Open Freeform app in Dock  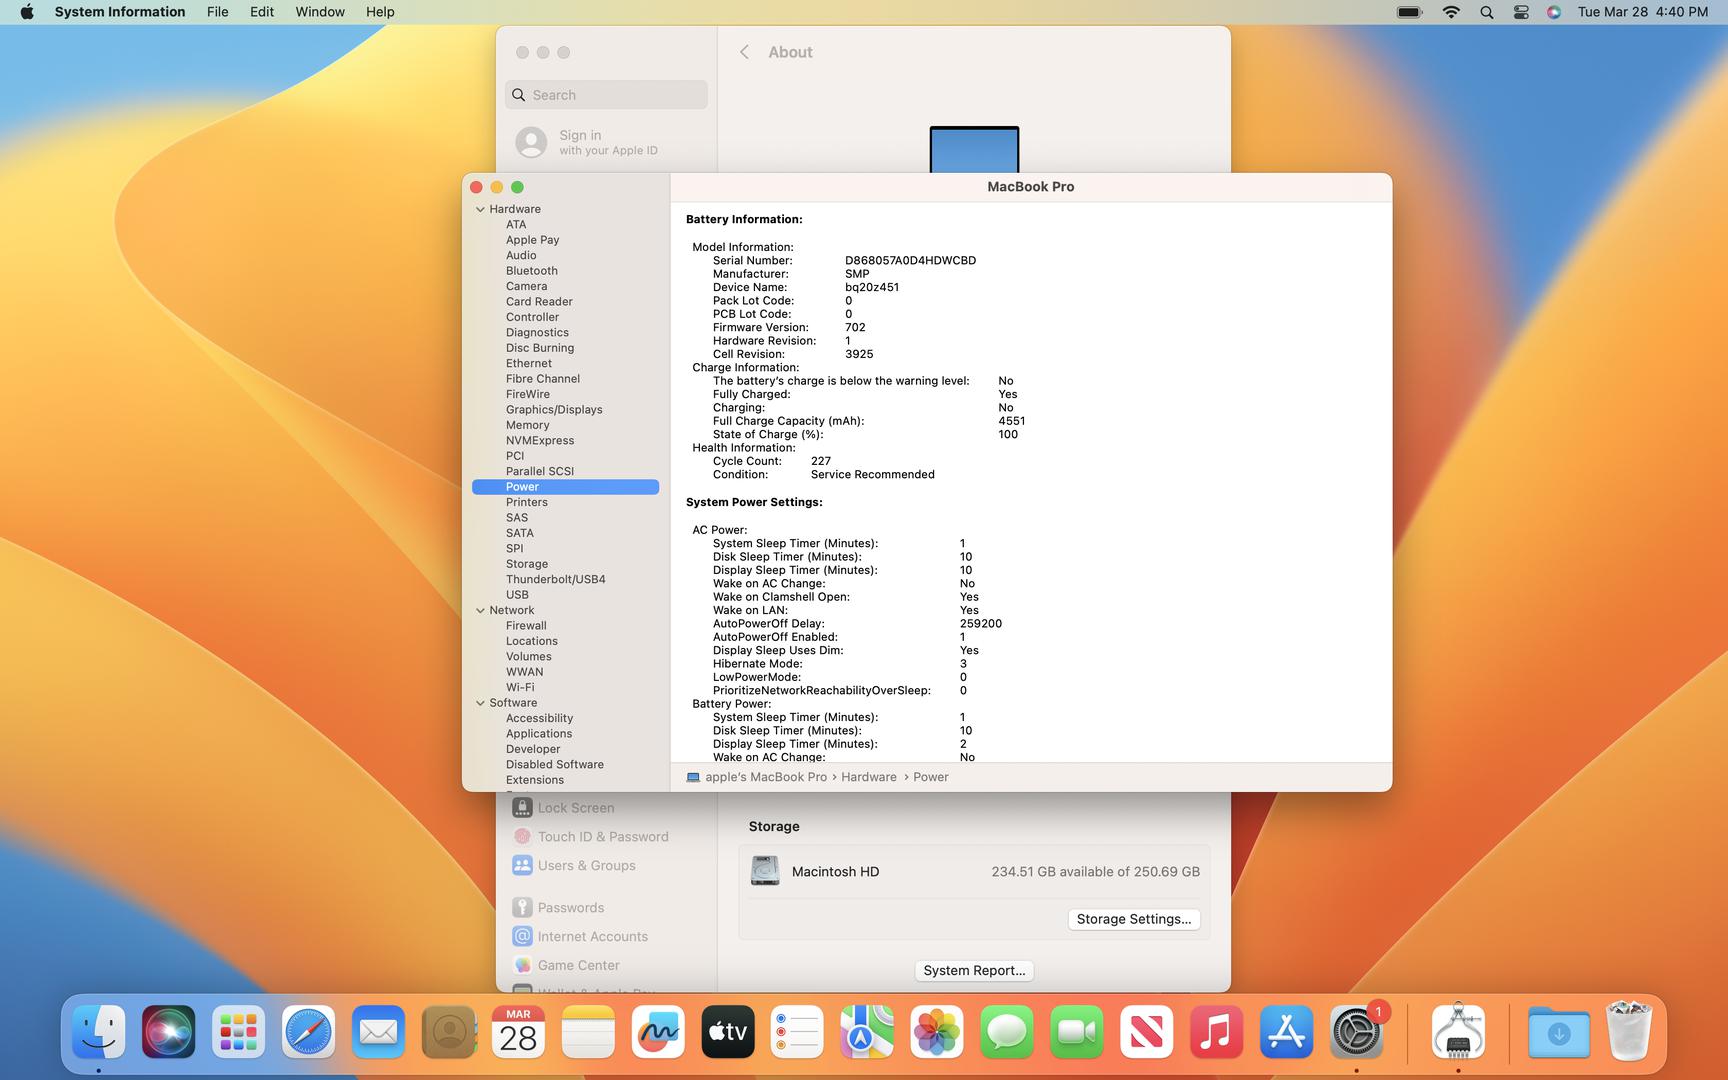pyautogui.click(x=658, y=1032)
